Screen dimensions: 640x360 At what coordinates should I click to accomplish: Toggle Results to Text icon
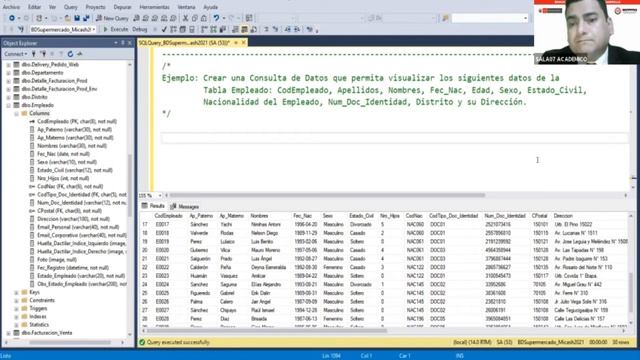(236, 29)
